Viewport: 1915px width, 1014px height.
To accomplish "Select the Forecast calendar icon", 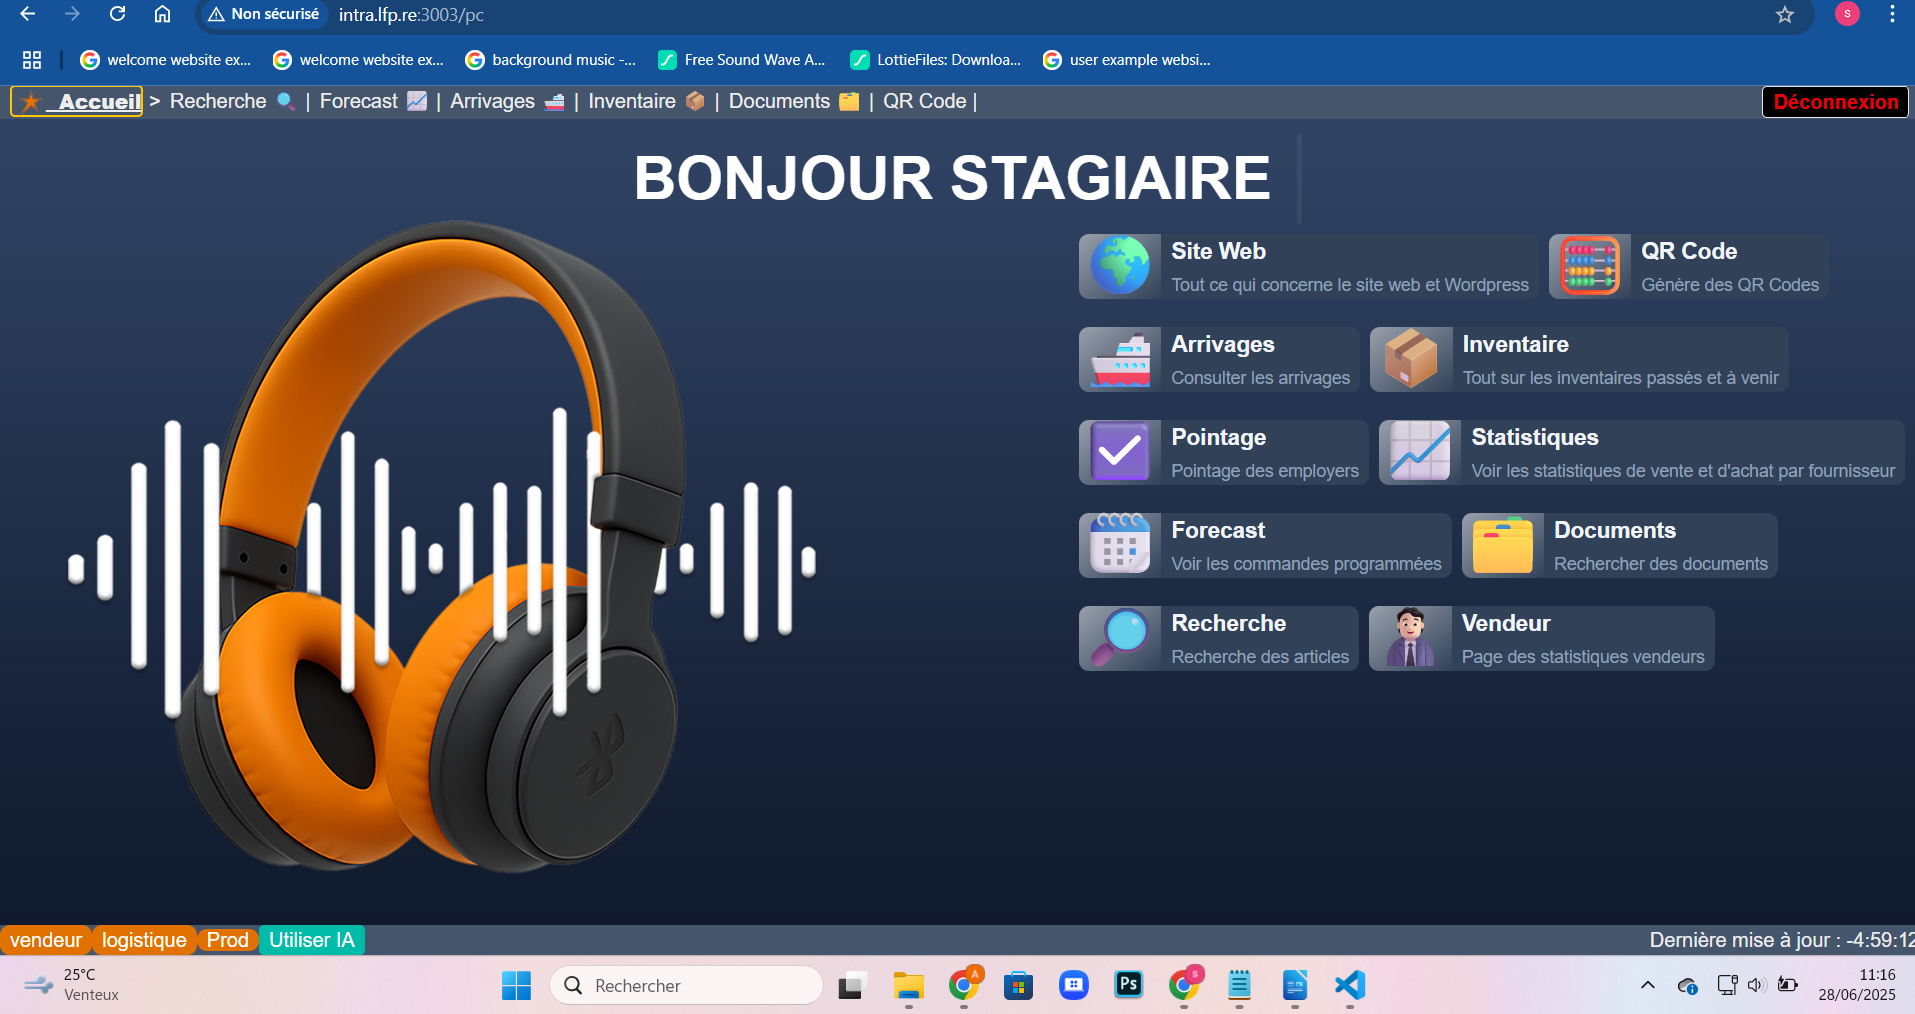I will pos(1118,545).
